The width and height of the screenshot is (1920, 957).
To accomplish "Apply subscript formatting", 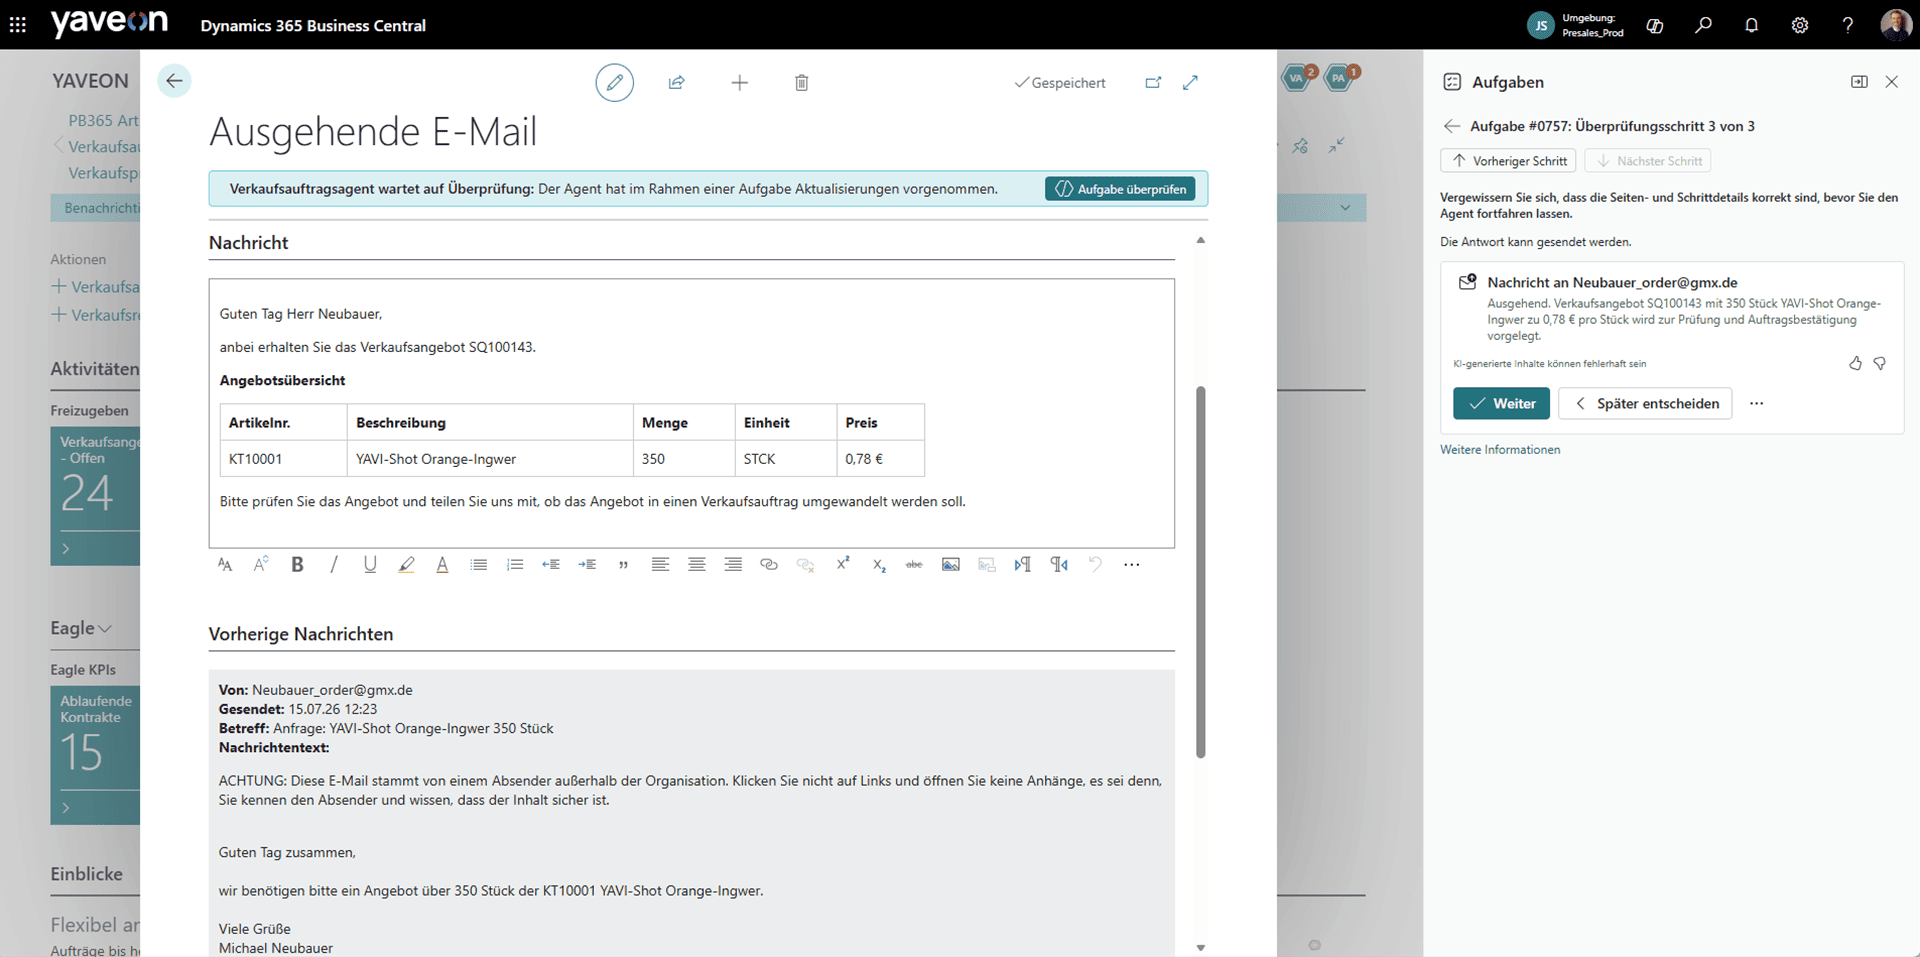I will (x=879, y=565).
